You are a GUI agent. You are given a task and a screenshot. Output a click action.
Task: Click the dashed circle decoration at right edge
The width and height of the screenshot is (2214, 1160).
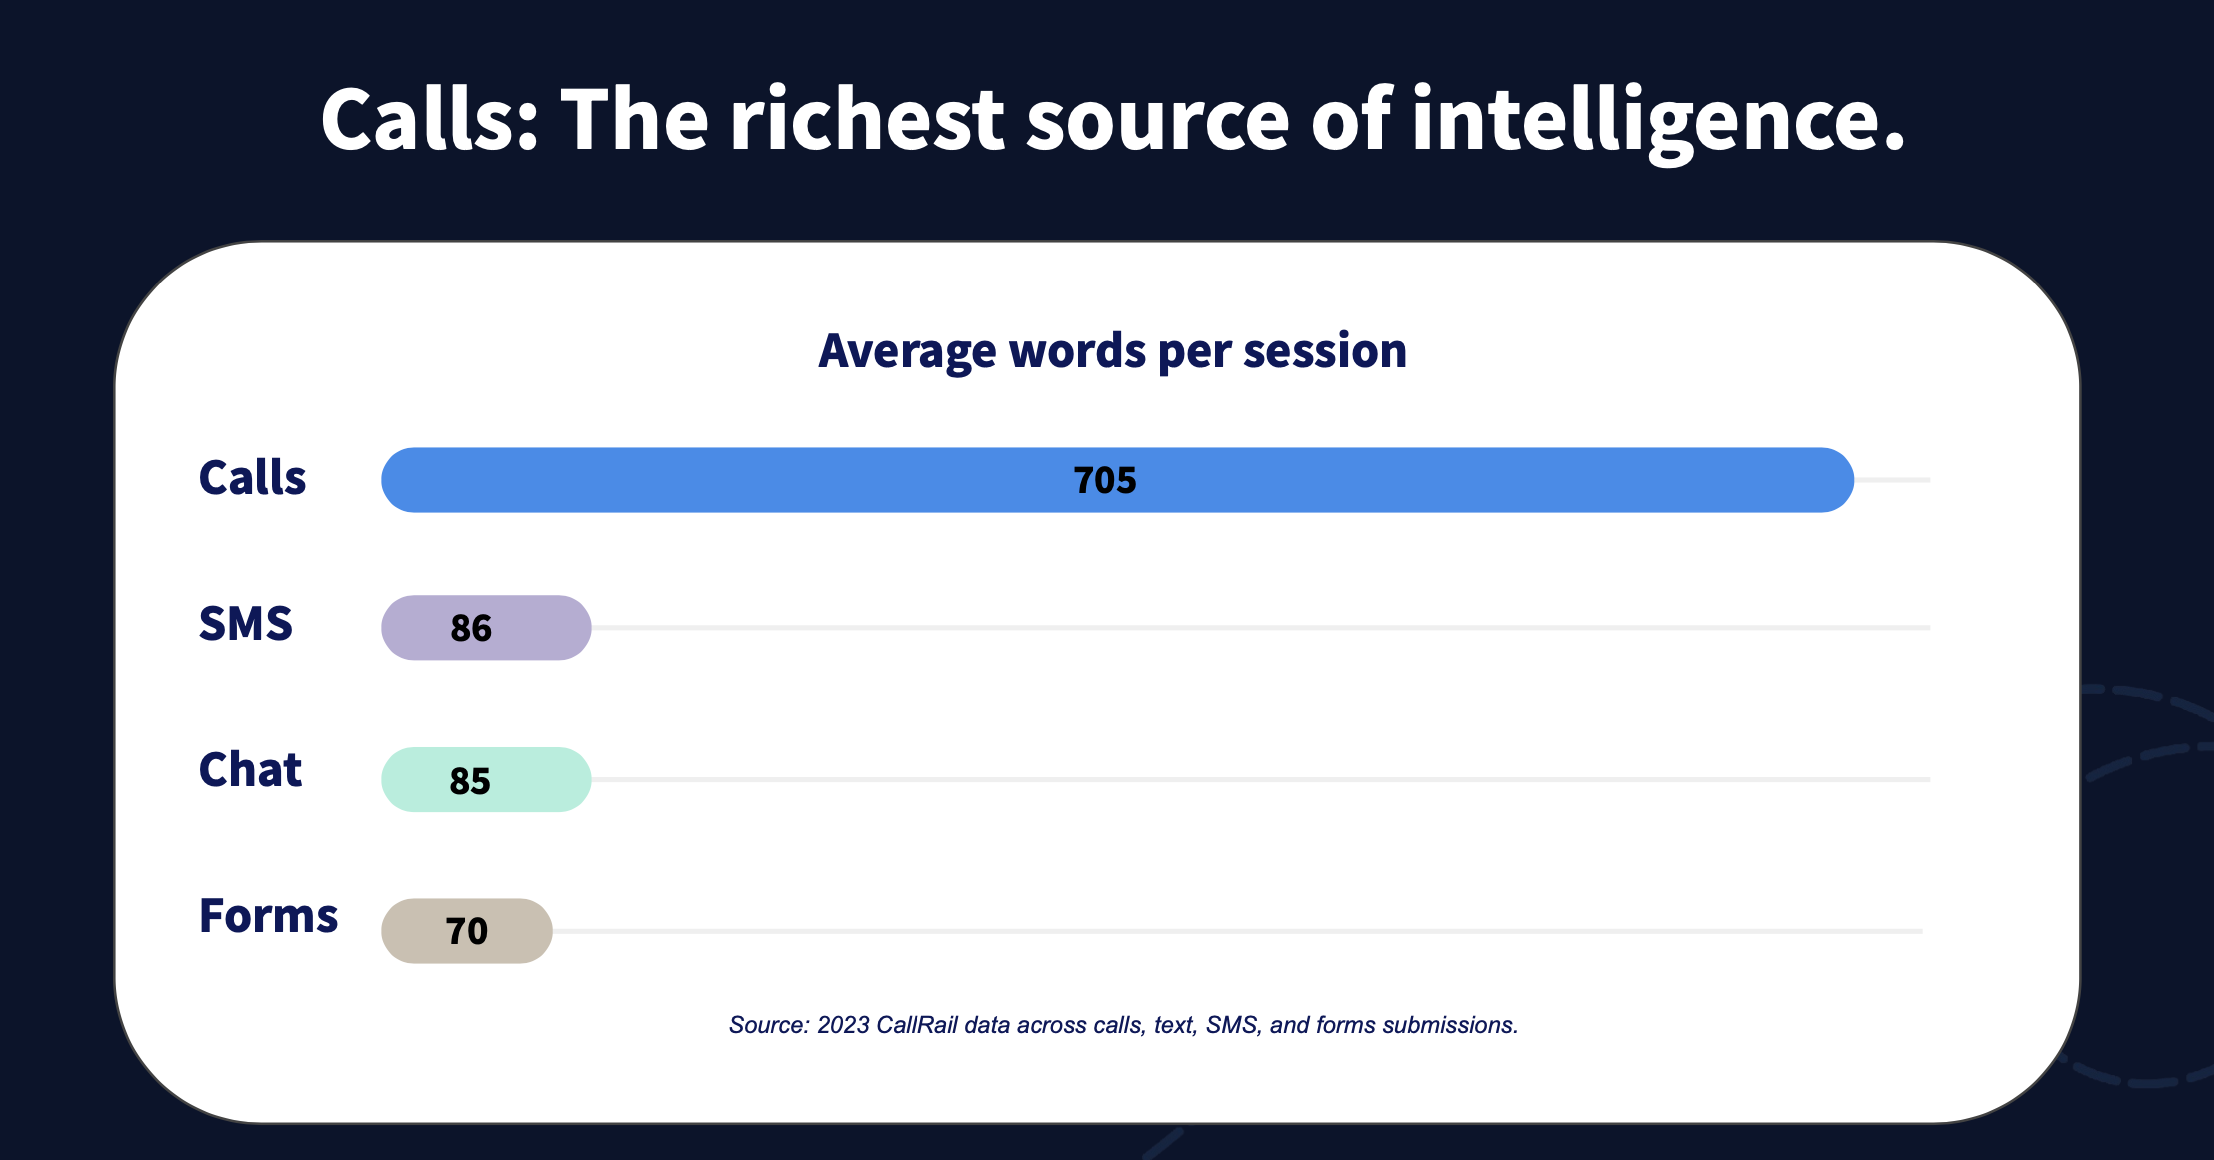2150,885
